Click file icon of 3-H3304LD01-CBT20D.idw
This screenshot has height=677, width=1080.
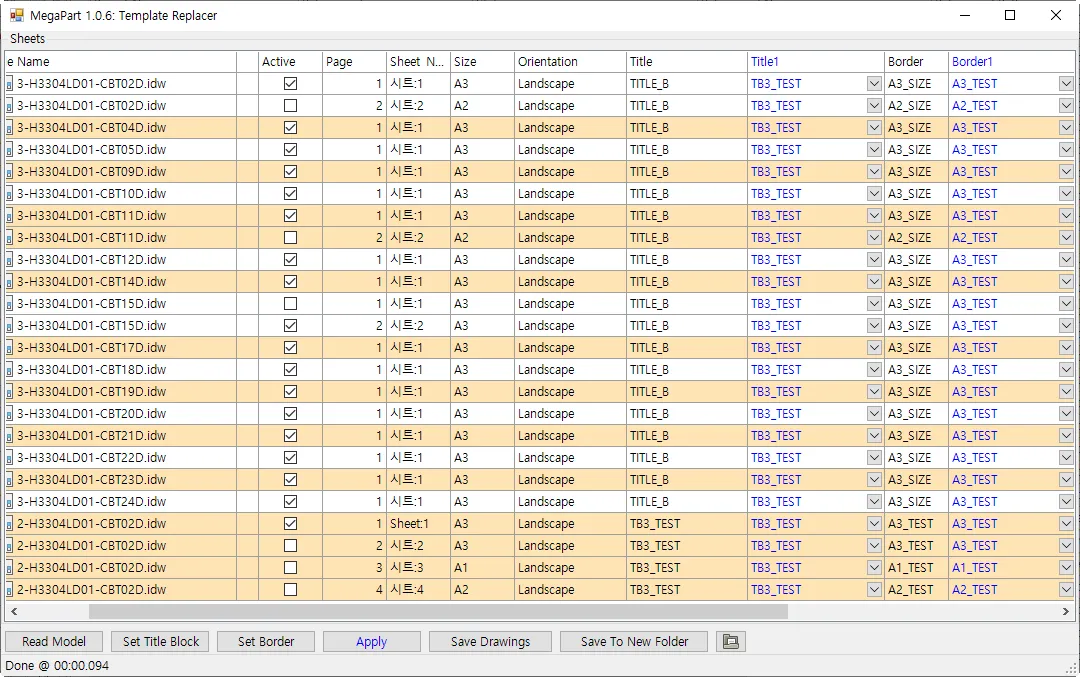click(x=10, y=415)
